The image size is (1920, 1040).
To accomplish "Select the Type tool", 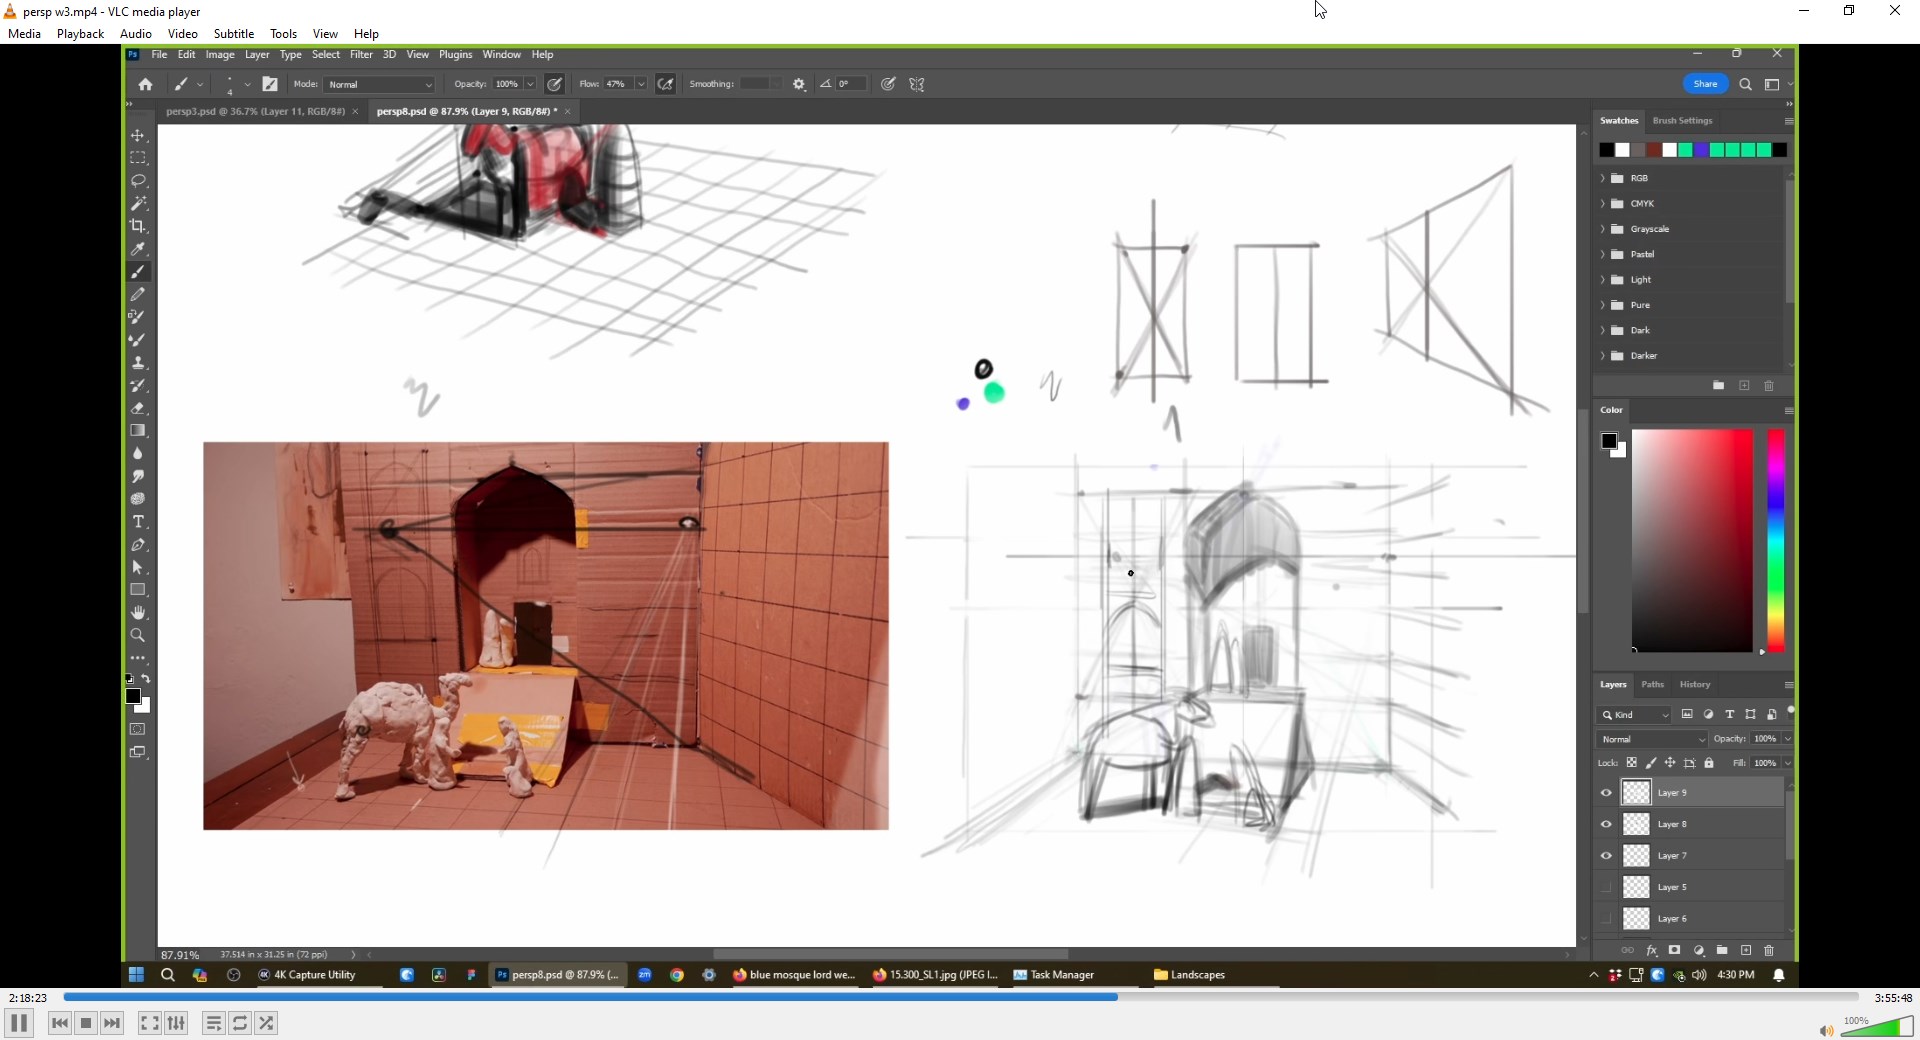I will tap(138, 522).
